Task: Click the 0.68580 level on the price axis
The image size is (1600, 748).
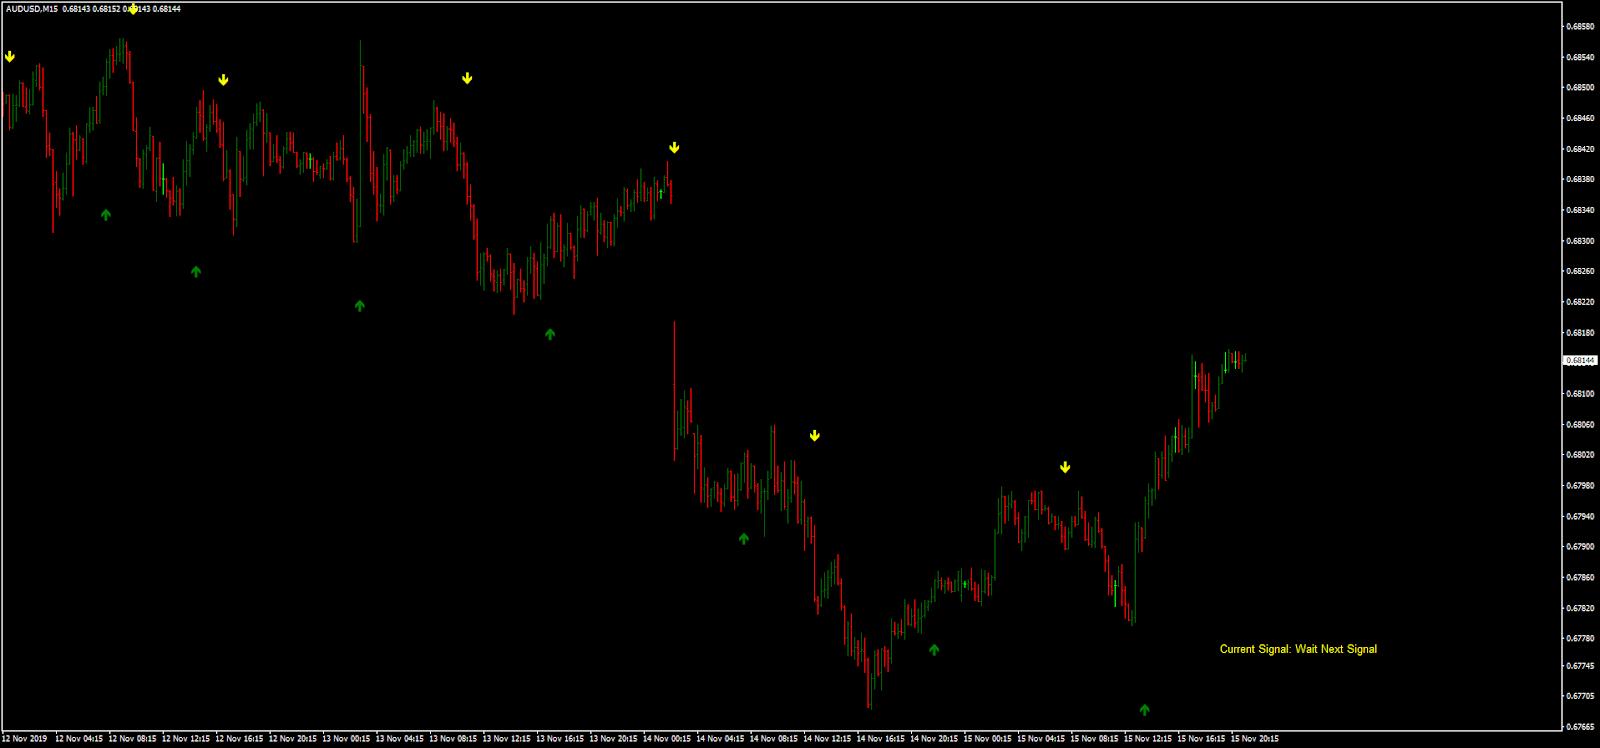Action: tap(1580, 26)
